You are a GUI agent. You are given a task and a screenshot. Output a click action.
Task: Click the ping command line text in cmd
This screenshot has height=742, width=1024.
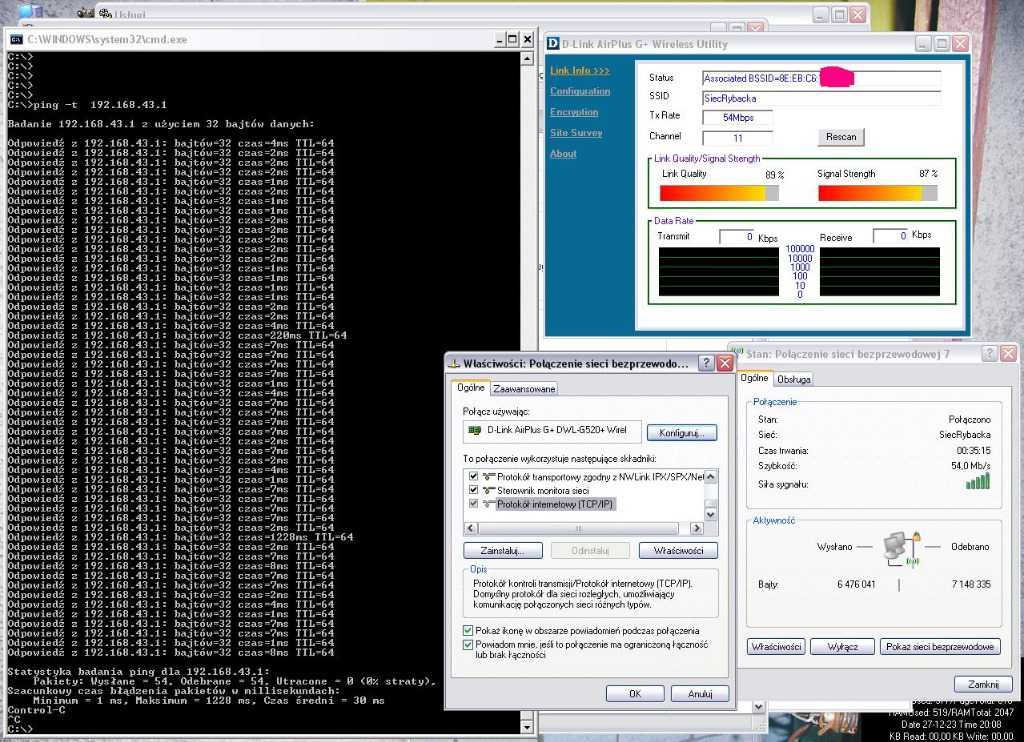click(x=102, y=105)
